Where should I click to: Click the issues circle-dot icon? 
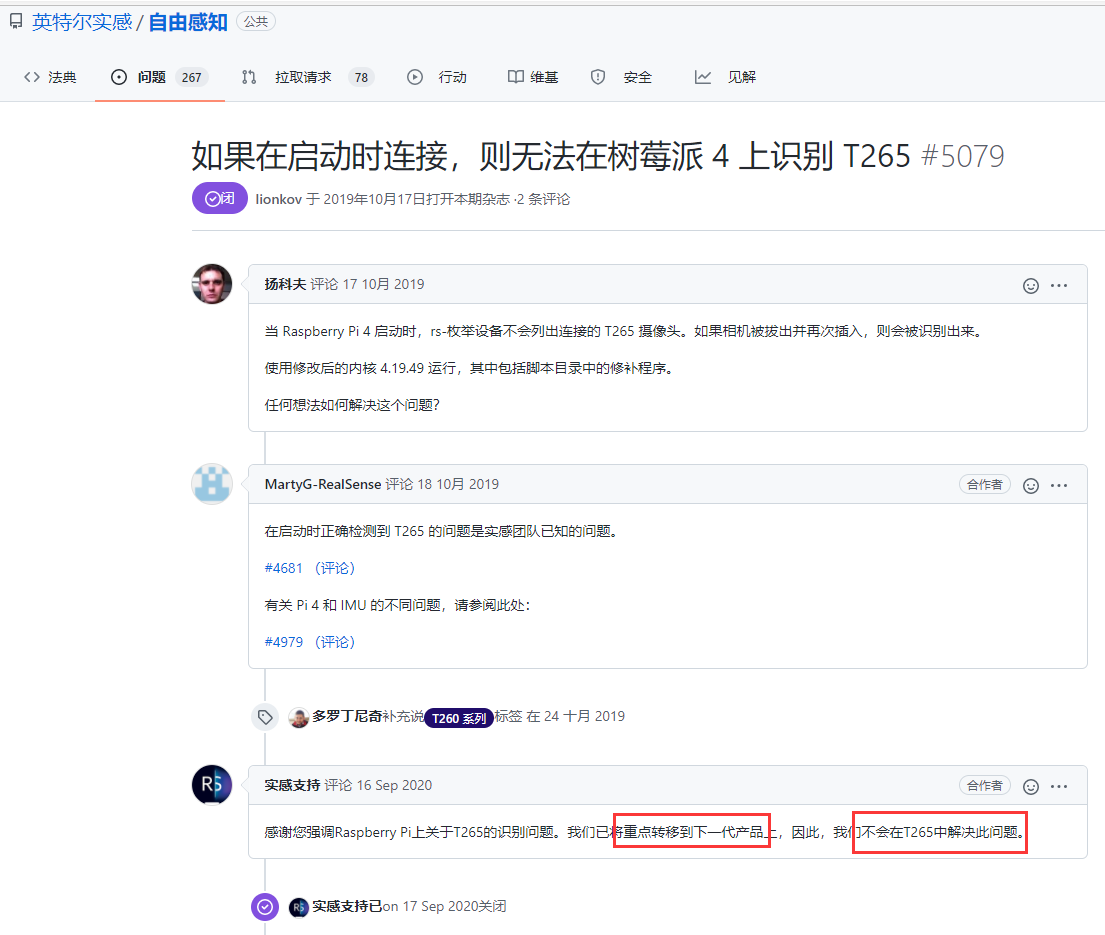[119, 77]
